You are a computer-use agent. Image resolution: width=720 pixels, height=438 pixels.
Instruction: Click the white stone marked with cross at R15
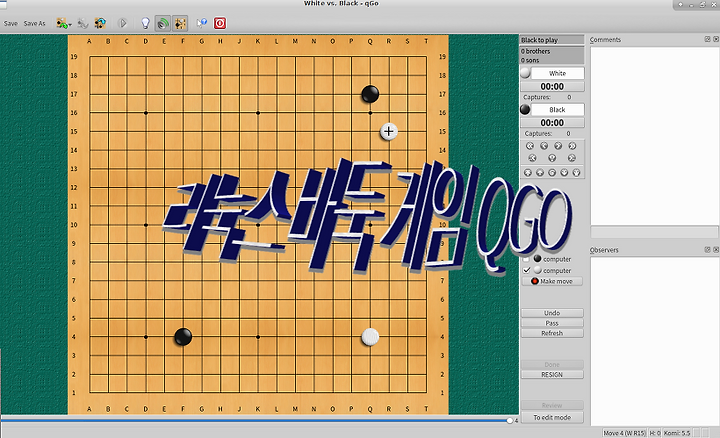(x=388, y=131)
